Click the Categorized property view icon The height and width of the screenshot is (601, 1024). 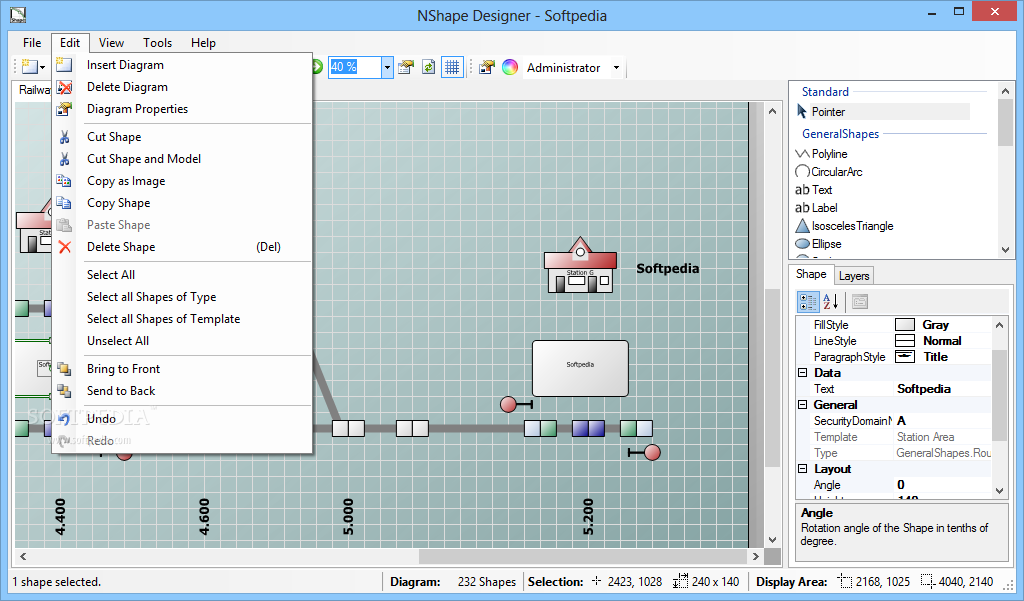coord(808,302)
